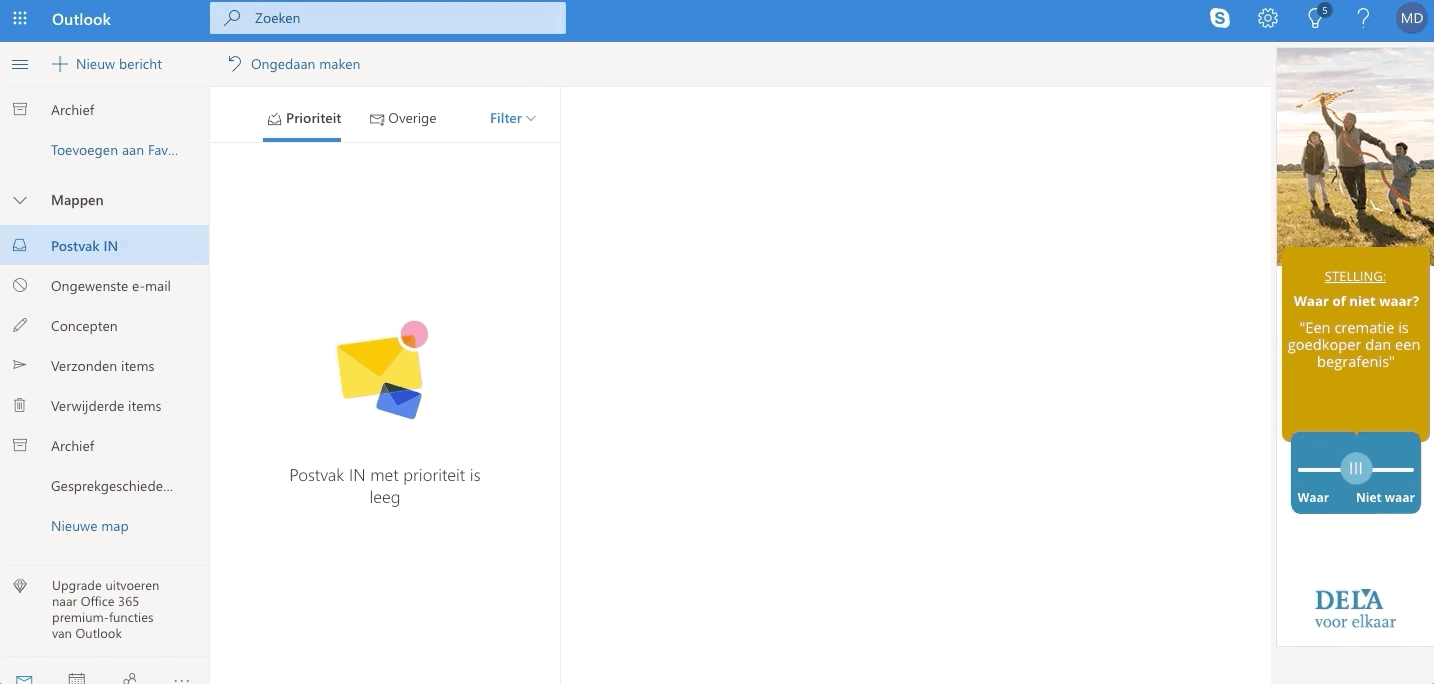Viewport: 1434px width, 684px height.
Task: Open the Settings gear icon
Action: point(1268,18)
